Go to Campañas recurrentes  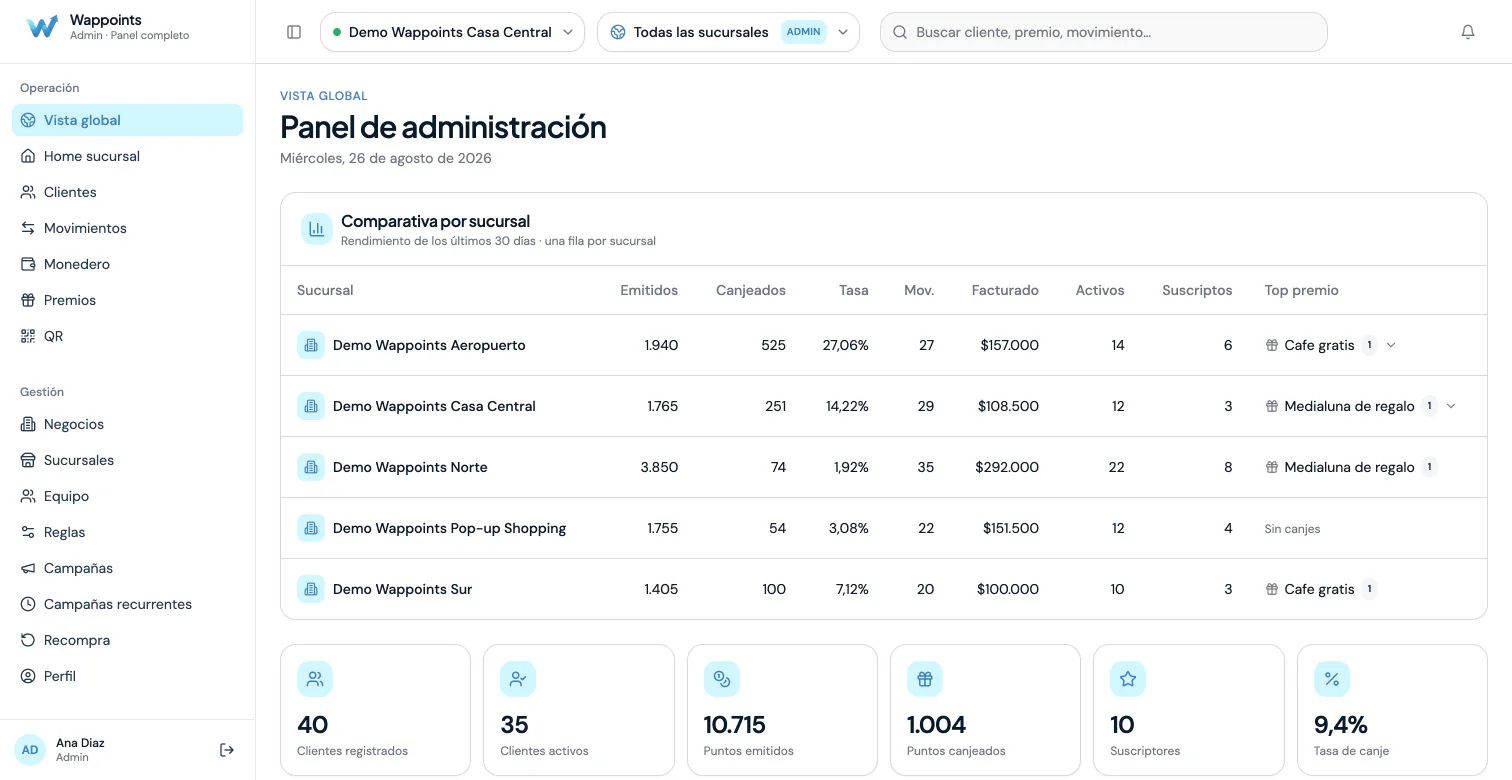pyautogui.click(x=127, y=604)
